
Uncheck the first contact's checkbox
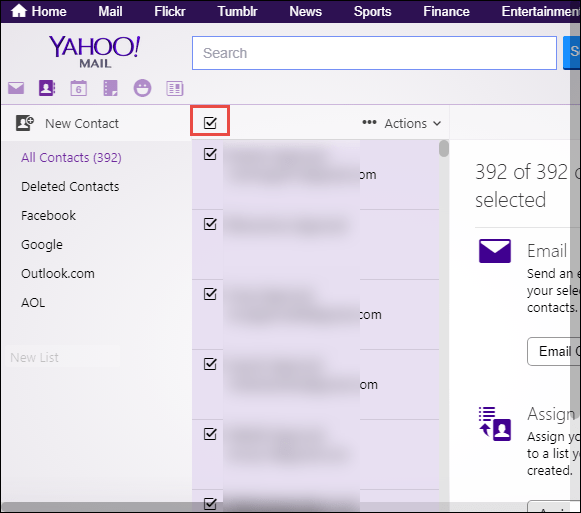point(210,154)
